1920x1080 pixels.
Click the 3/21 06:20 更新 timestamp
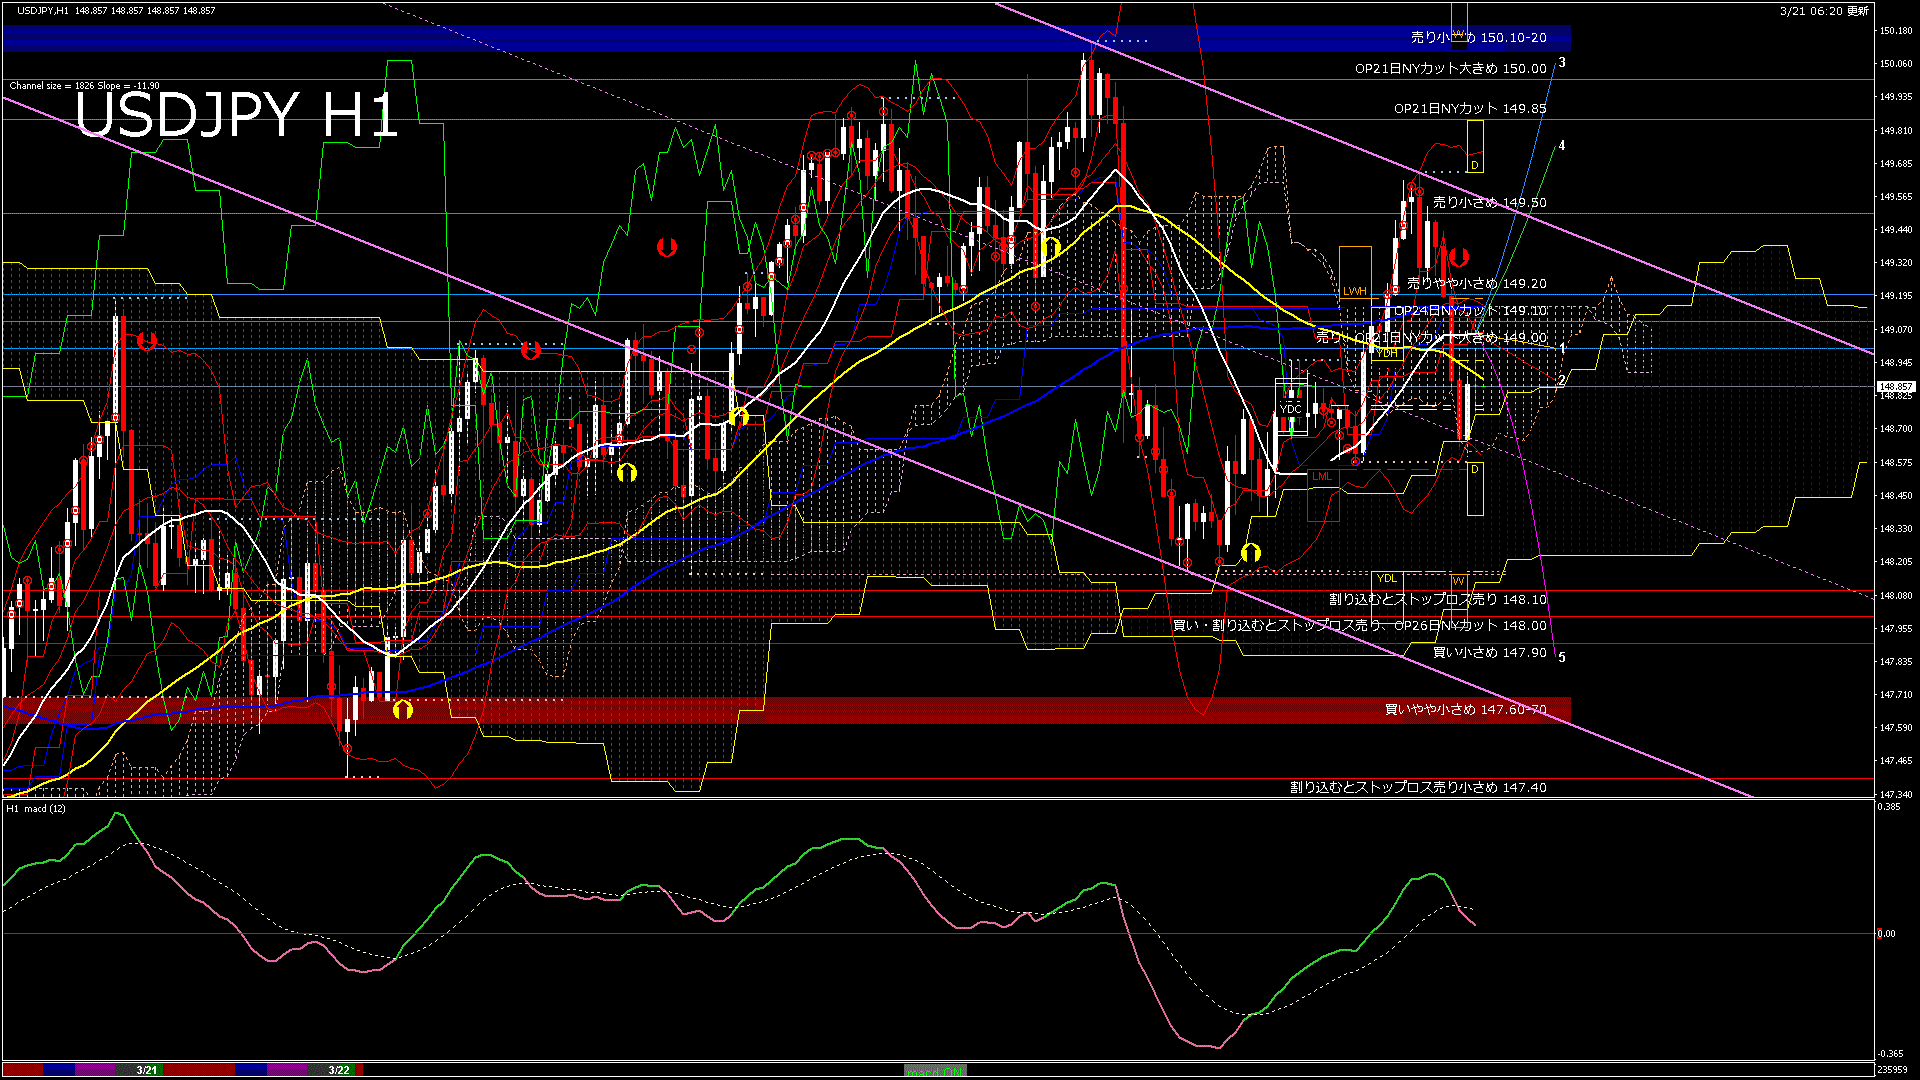pos(1824,11)
